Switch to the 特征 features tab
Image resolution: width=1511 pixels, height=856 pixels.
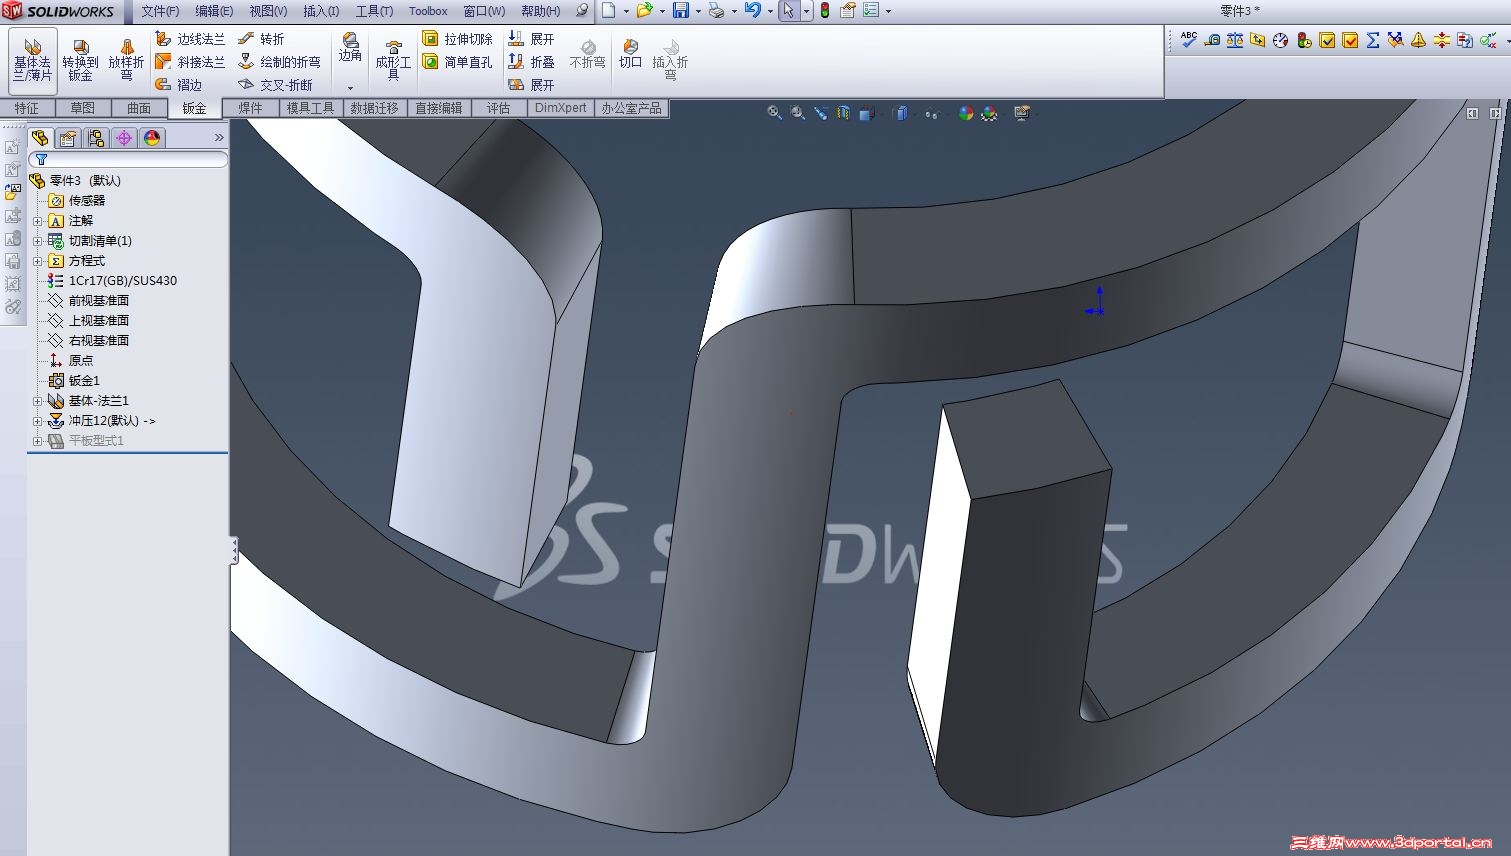(27, 108)
